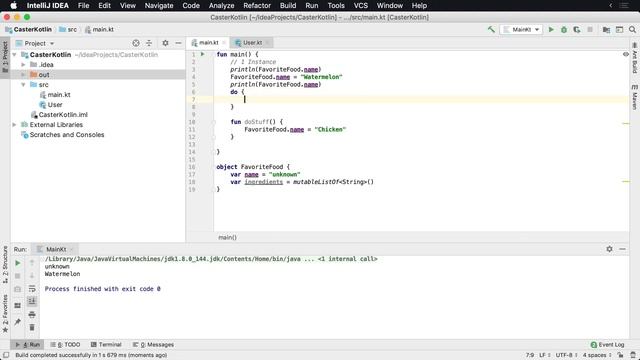Rerun MainKt from the Run panel
The width and height of the screenshot is (640, 360).
click(18, 263)
